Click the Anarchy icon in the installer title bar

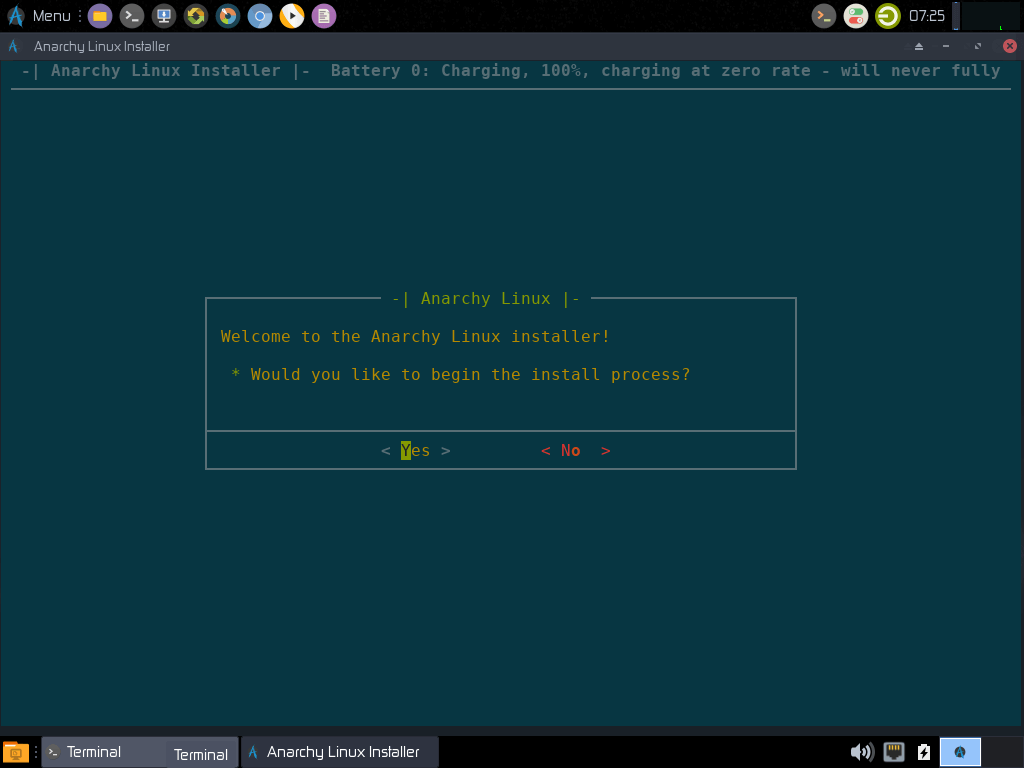click(x=13, y=46)
